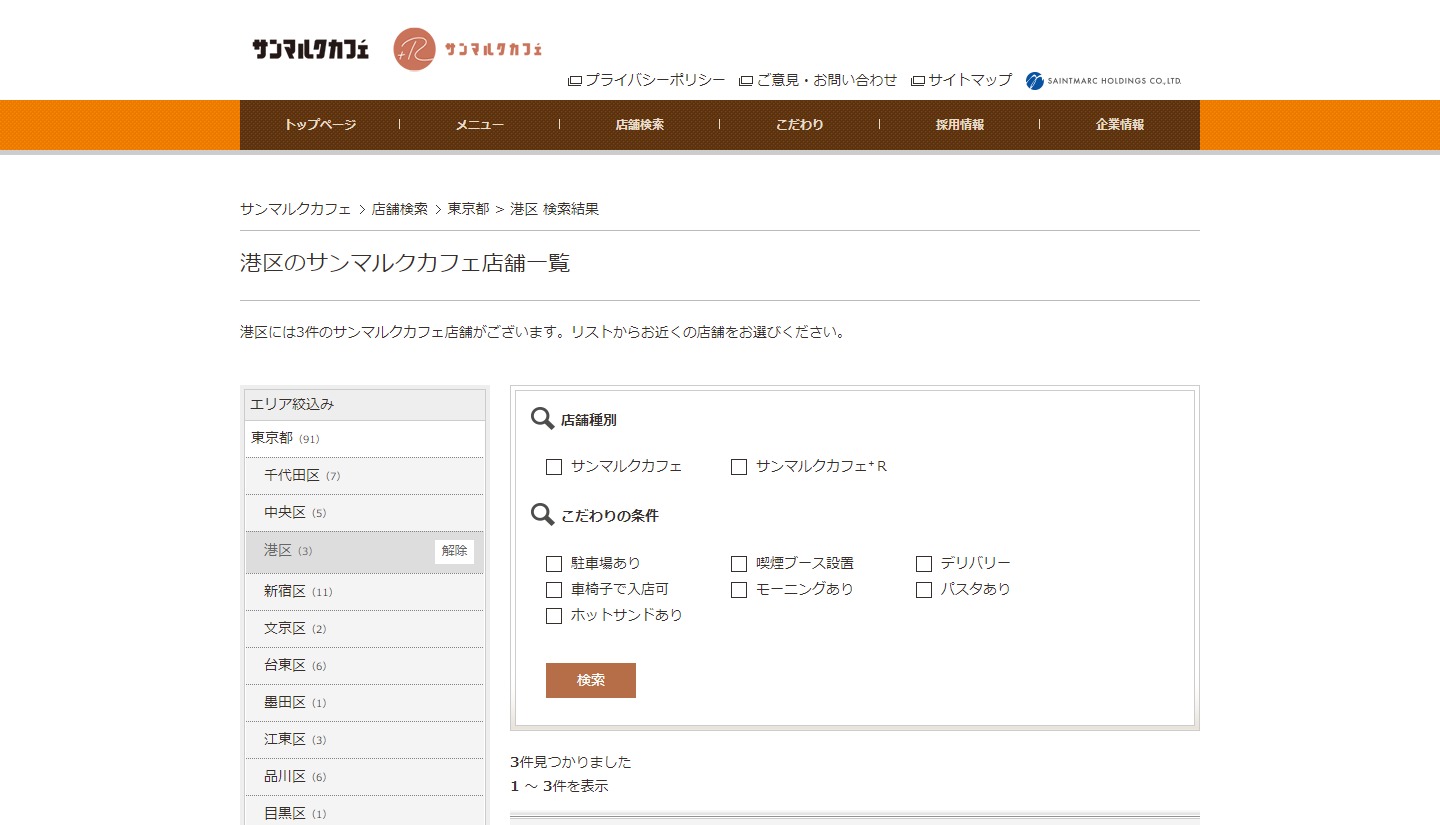Click 東京都 breadcrumb link
1440x825 pixels.
point(468,209)
